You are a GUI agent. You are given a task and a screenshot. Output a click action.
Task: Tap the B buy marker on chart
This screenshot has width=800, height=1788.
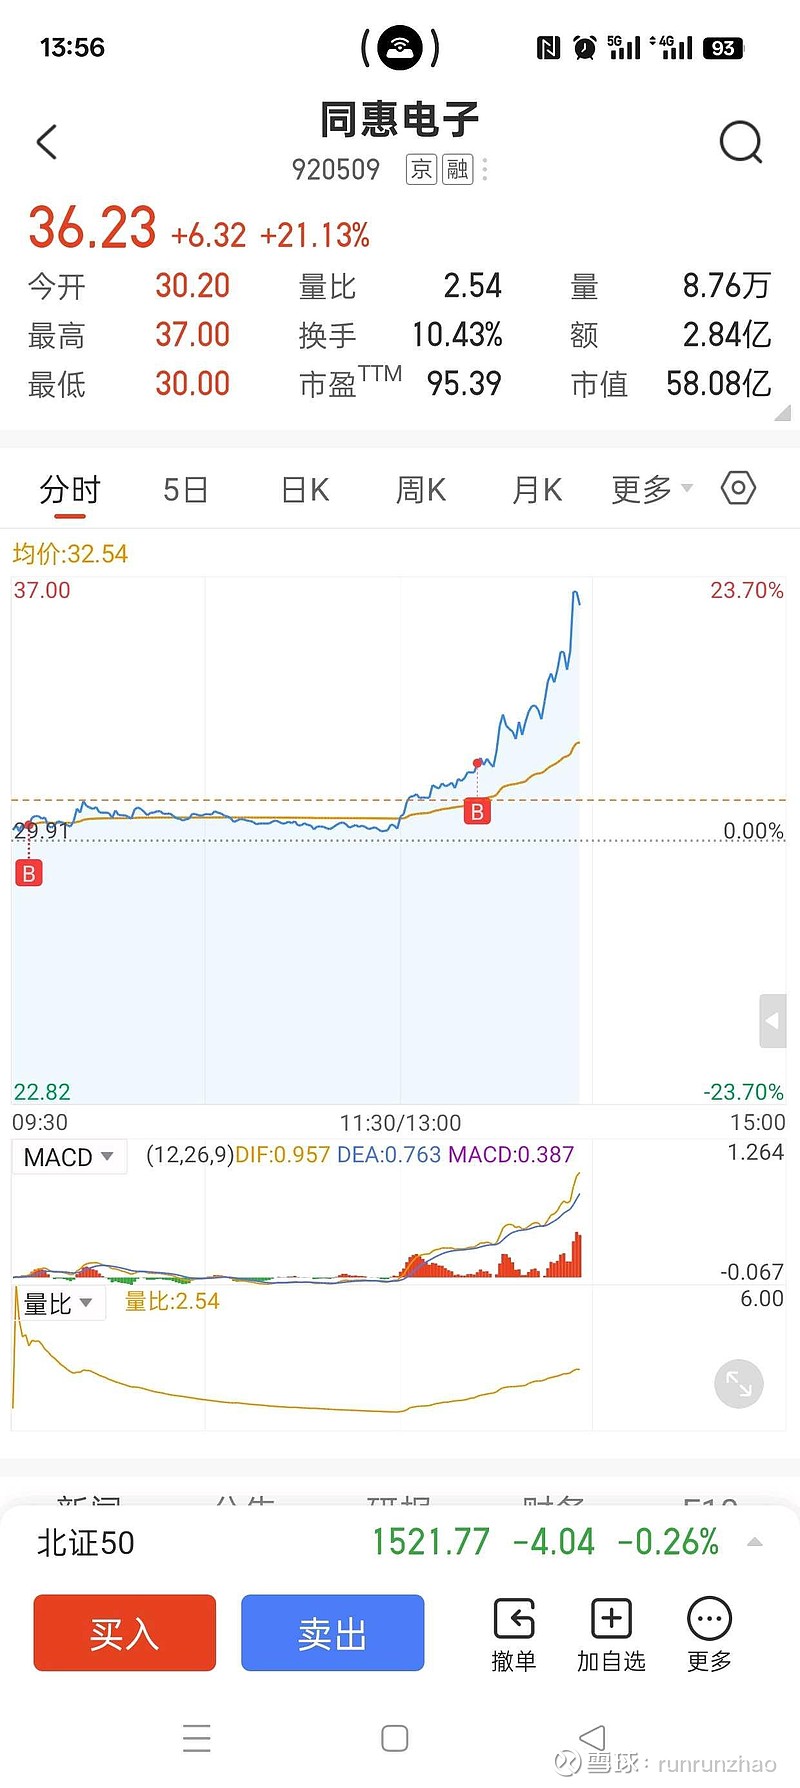[477, 812]
